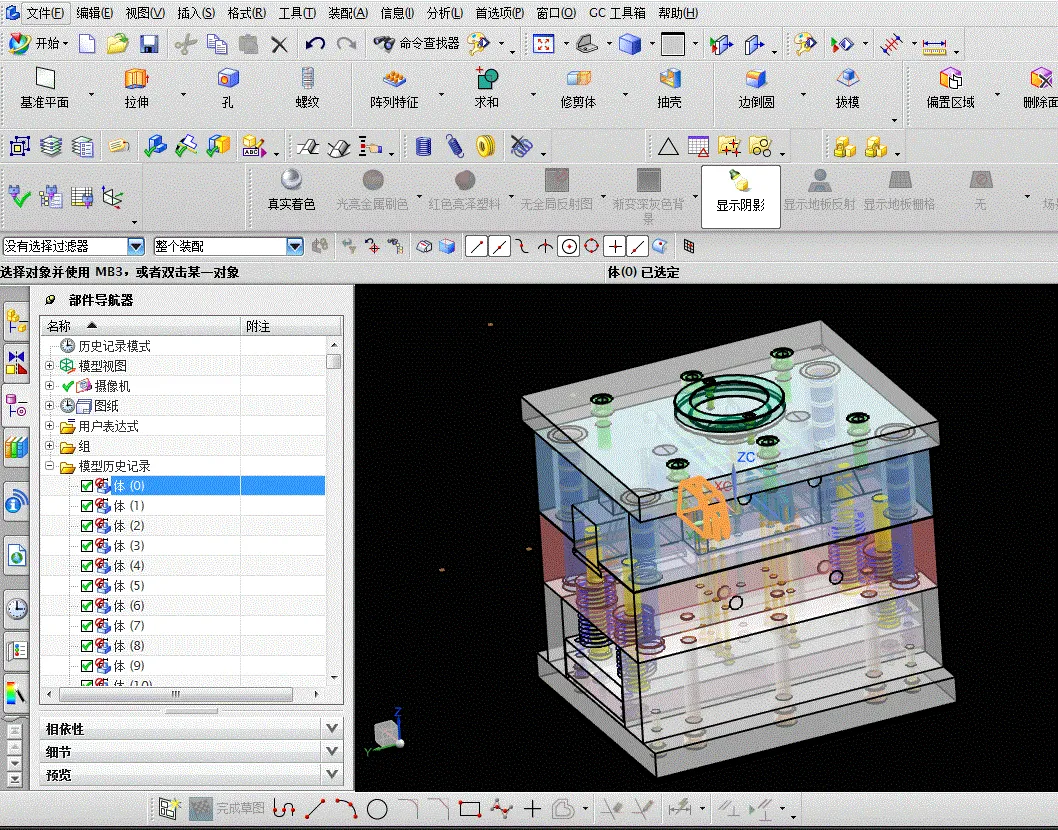Open the assembly navigator sidebar icon
Viewport: 1058px width, 830px height.
click(x=16, y=322)
